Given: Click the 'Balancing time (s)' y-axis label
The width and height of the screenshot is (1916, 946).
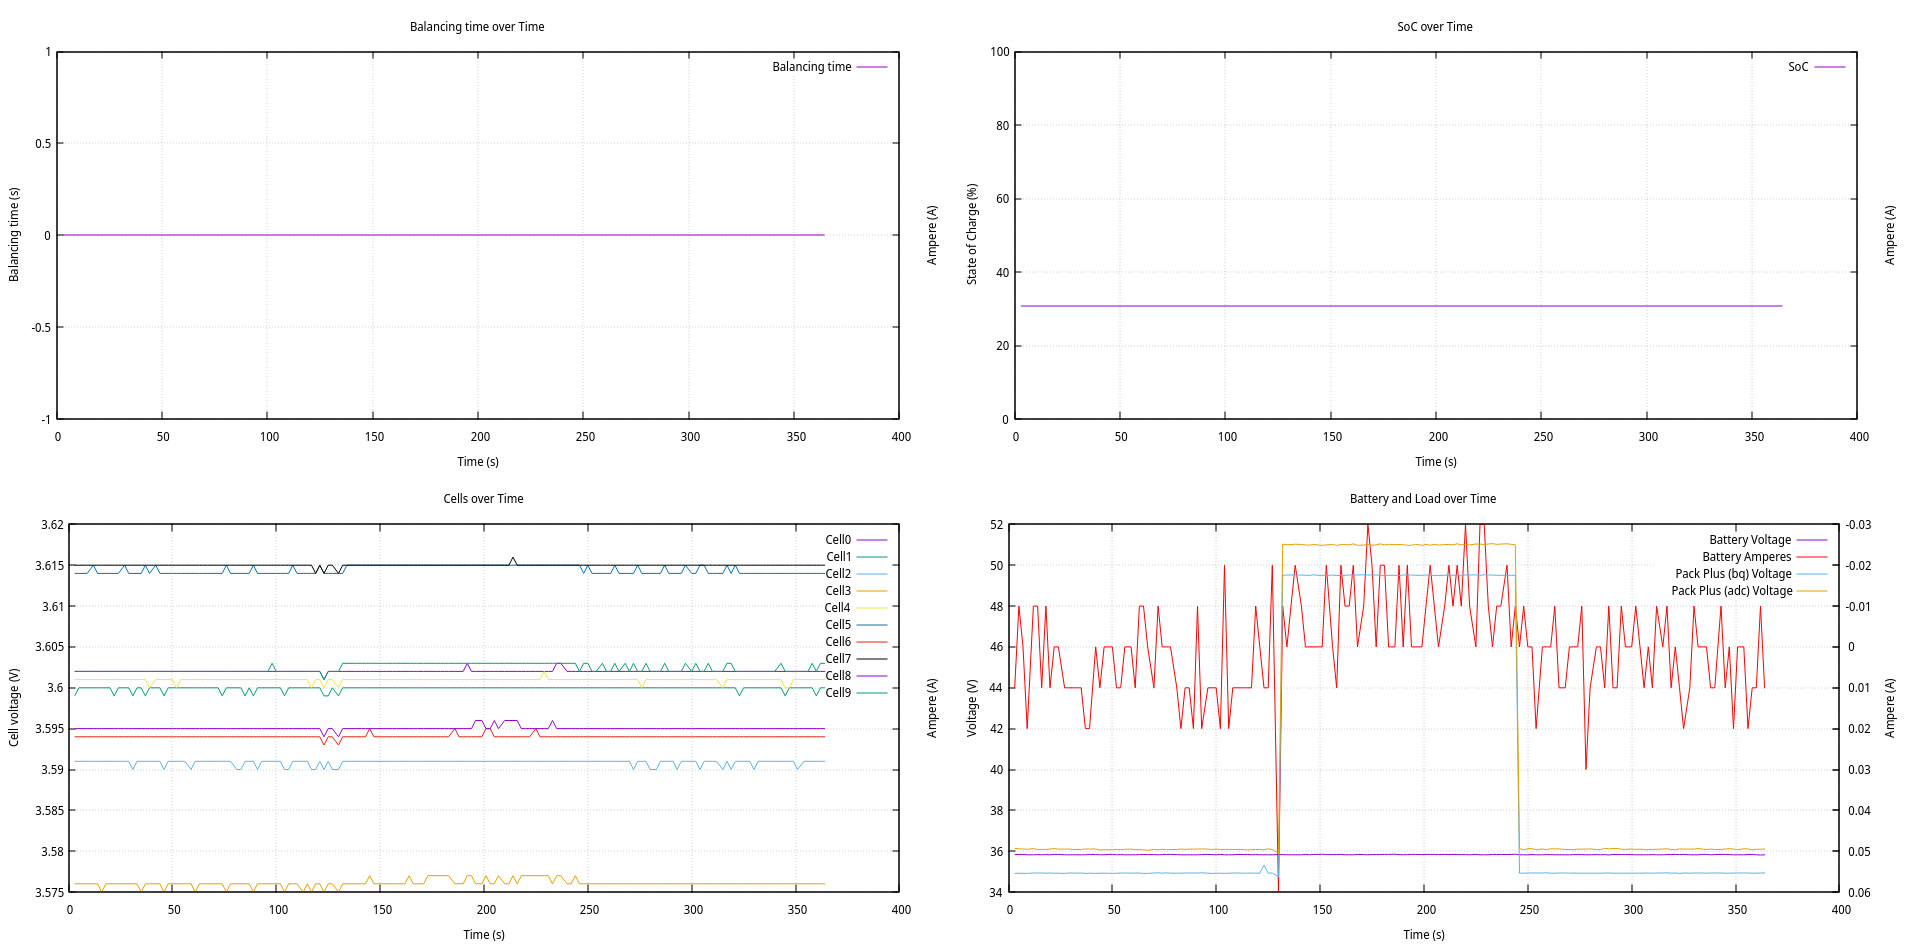Looking at the screenshot, I should pyautogui.click(x=14, y=234).
